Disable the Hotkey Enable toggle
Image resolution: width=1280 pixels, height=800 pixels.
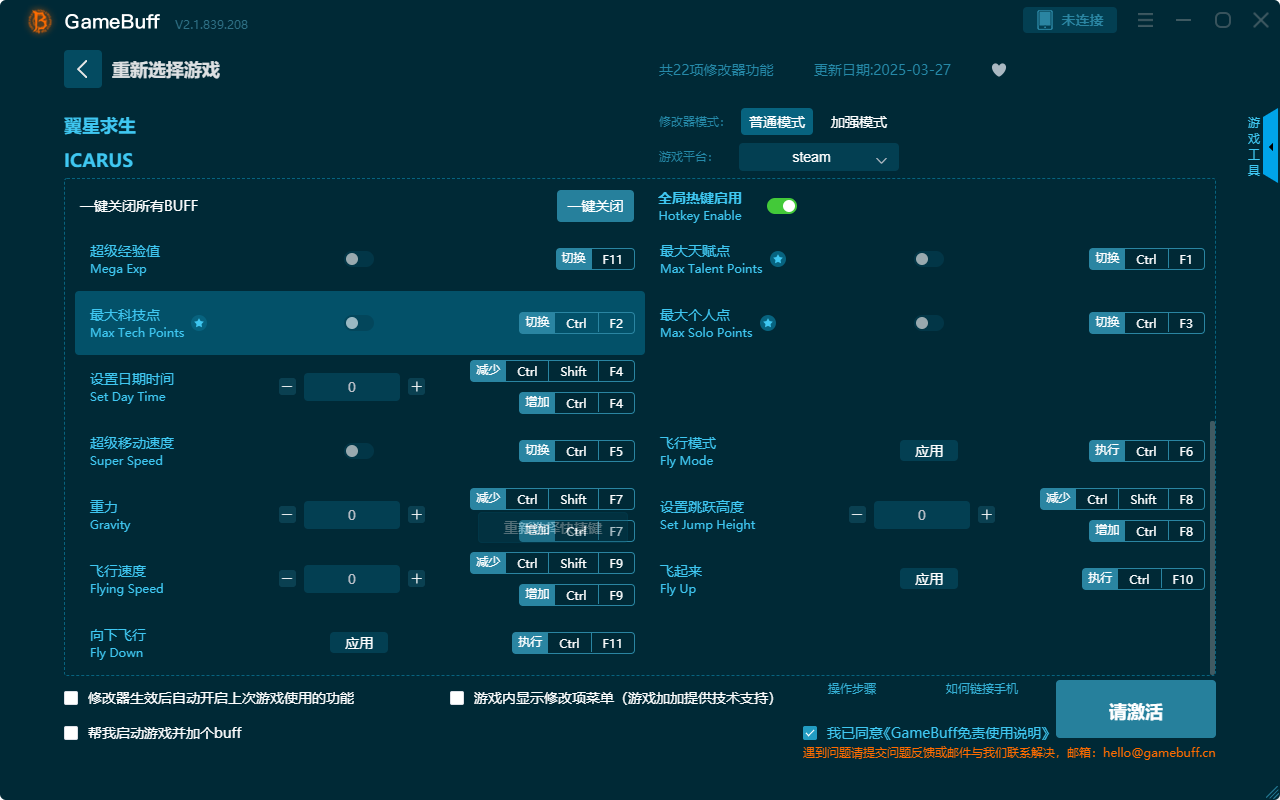pos(781,205)
